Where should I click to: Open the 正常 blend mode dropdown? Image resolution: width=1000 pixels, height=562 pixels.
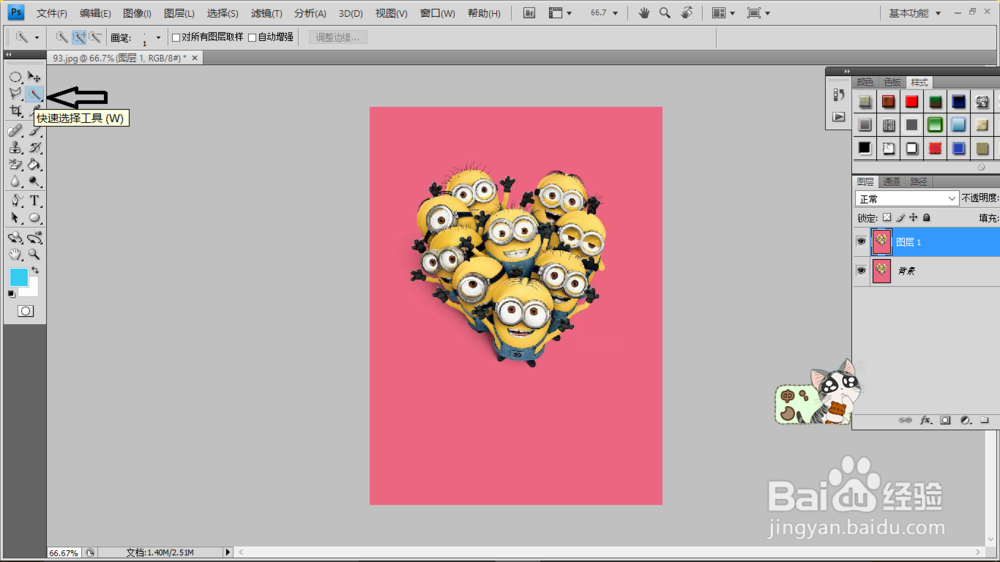click(906, 198)
